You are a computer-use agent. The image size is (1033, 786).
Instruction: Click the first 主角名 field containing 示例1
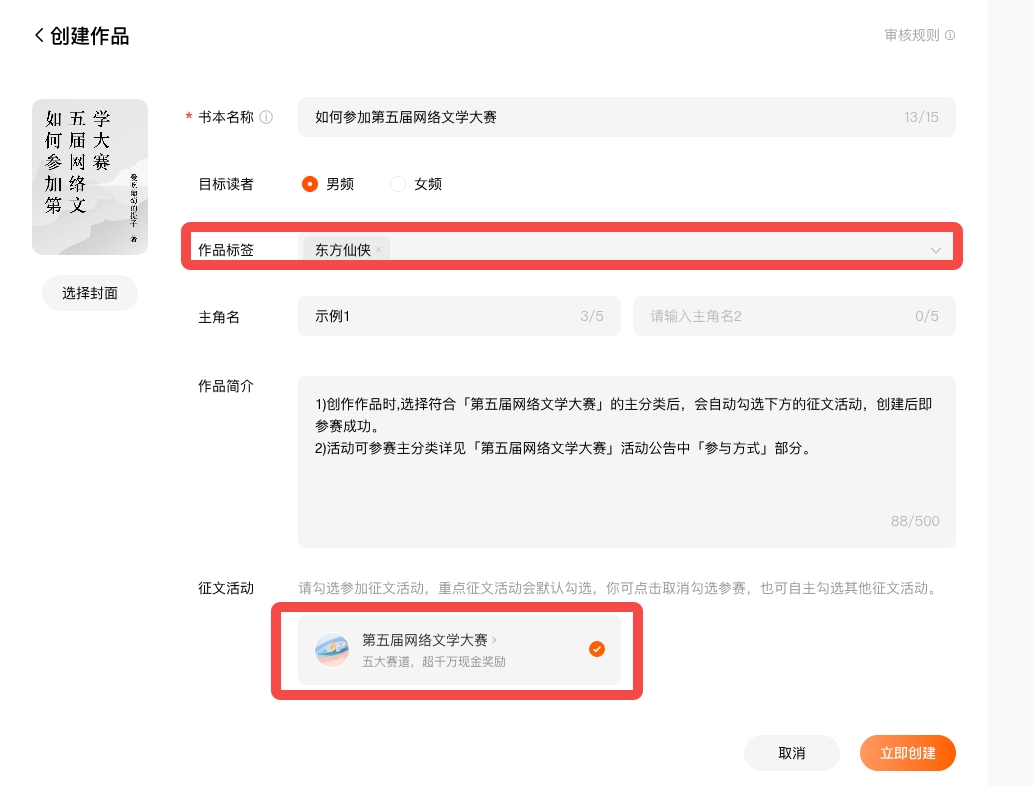point(440,316)
